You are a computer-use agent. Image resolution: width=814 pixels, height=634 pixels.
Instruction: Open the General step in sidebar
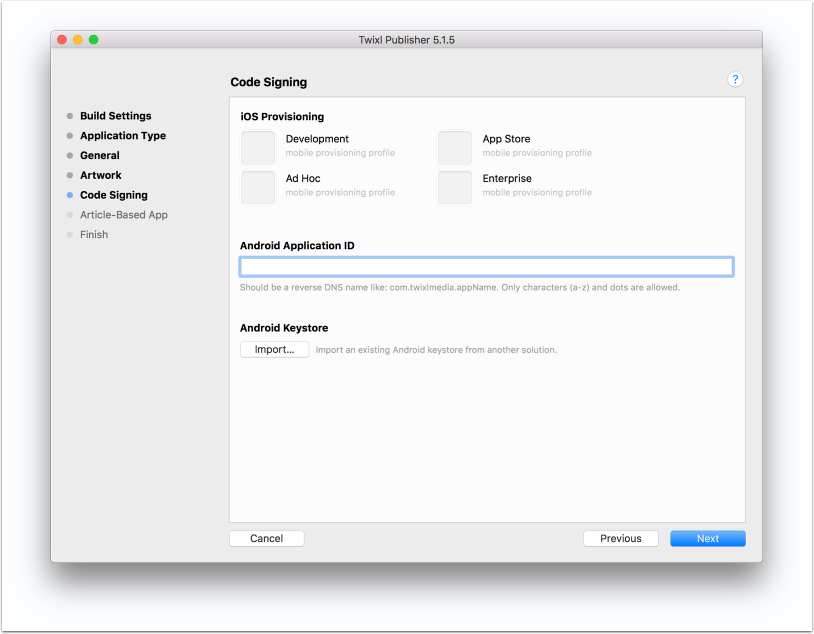(x=99, y=155)
